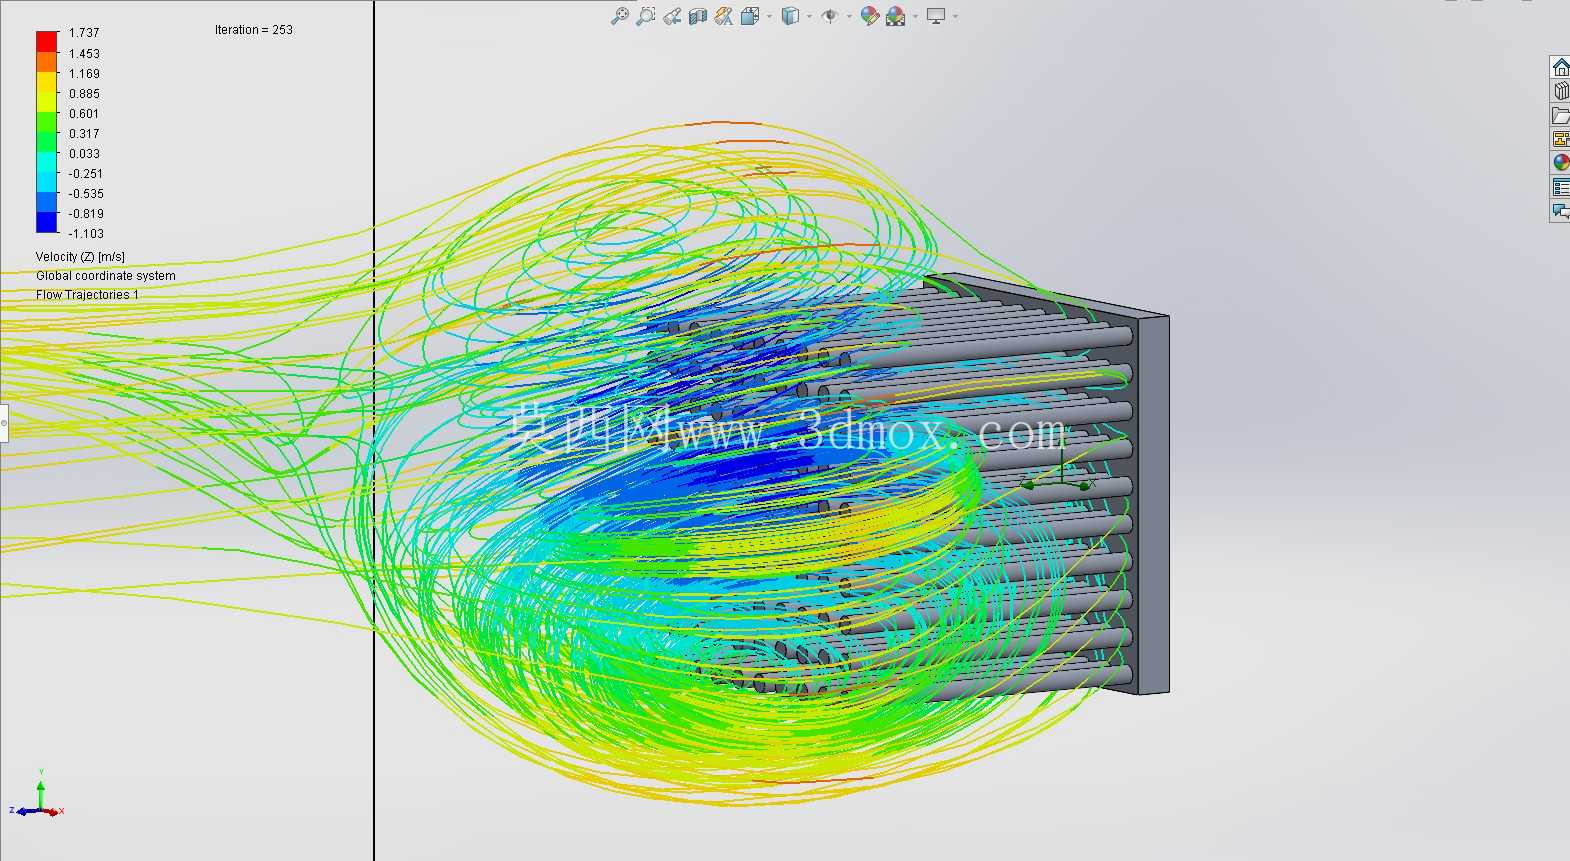Click the XYZ orientation triad
Viewport: 1570px width, 861px height.
pyautogui.click(x=37, y=794)
